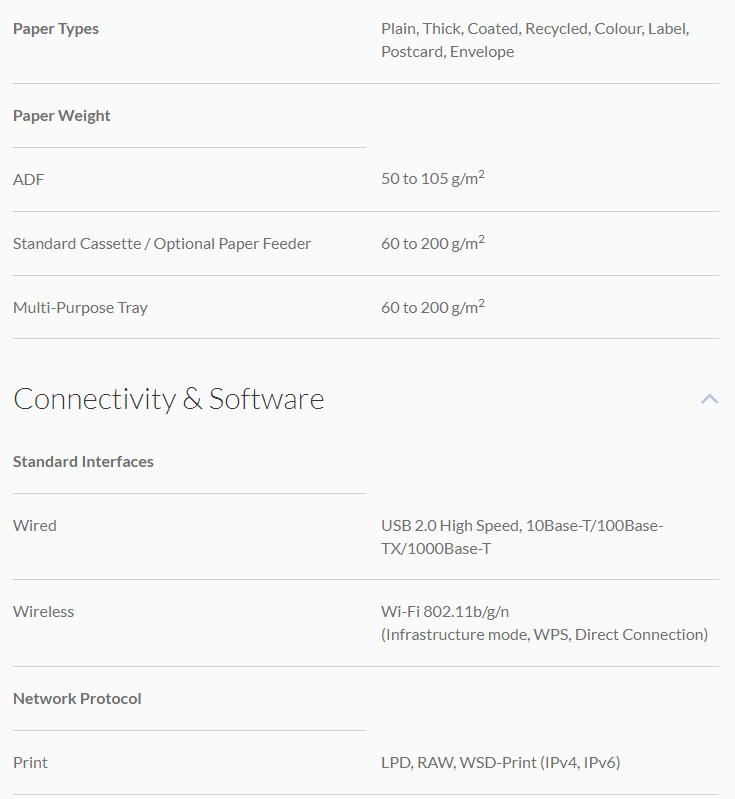
Task: Select the Wired row label
Action: click(x=35, y=526)
